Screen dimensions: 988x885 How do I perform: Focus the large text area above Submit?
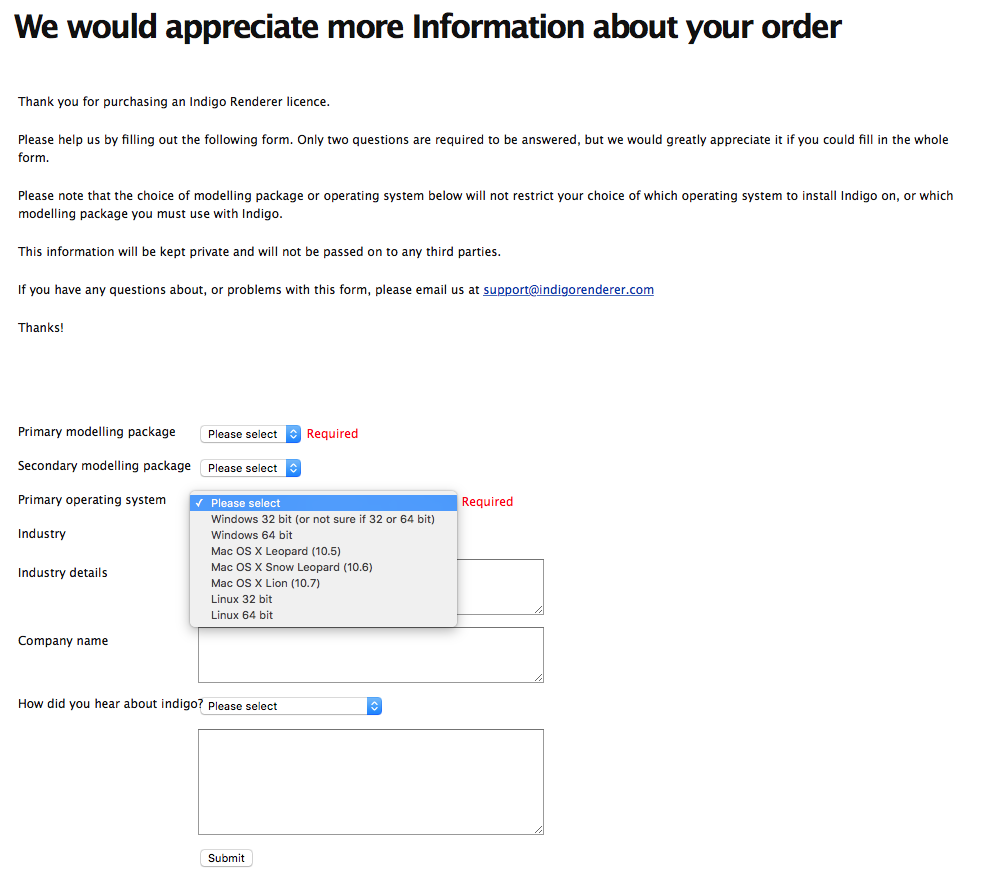pos(370,782)
